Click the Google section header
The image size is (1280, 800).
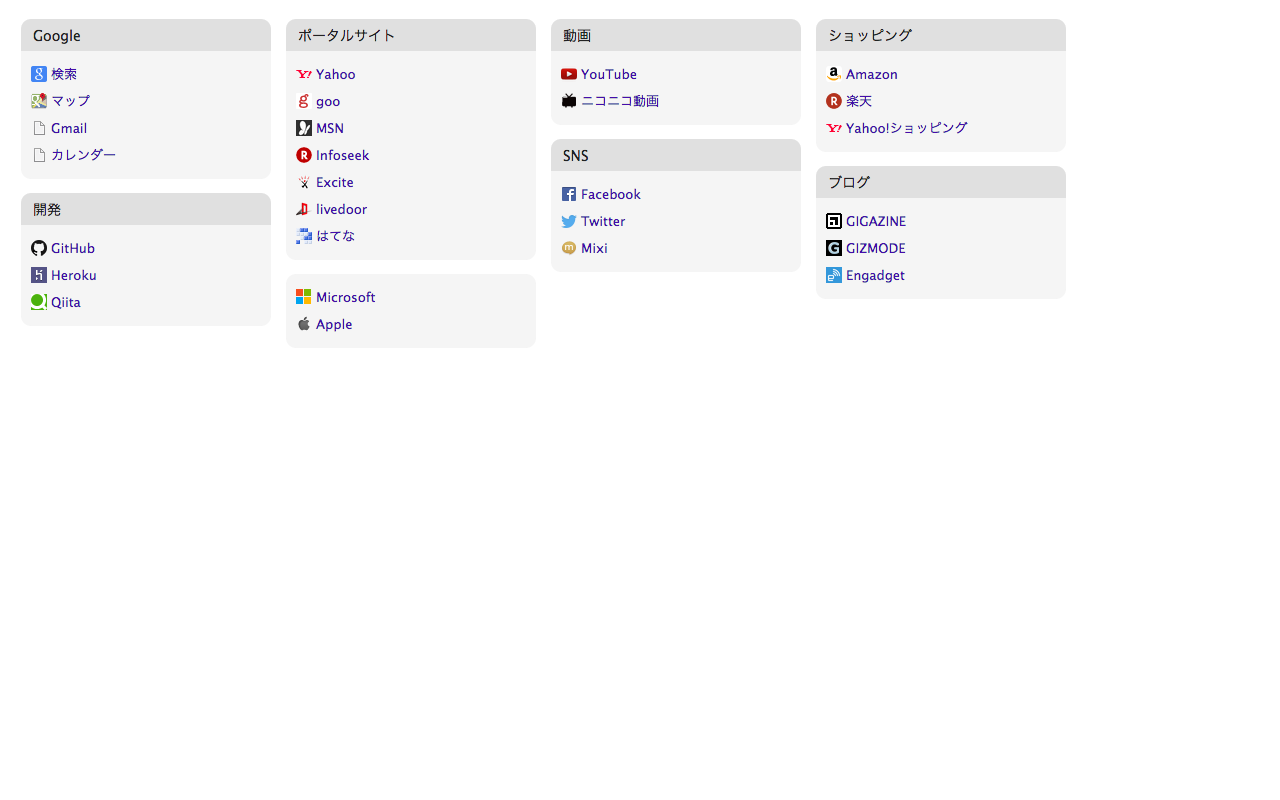click(x=146, y=35)
